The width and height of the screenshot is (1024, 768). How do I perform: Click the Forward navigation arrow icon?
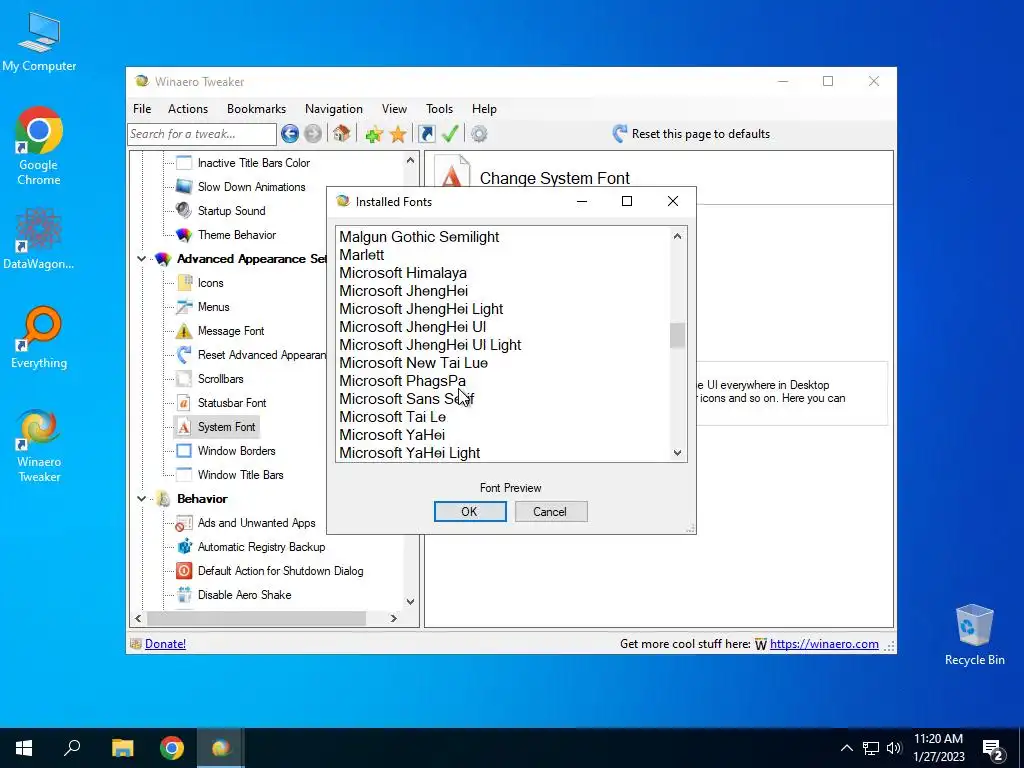313,134
